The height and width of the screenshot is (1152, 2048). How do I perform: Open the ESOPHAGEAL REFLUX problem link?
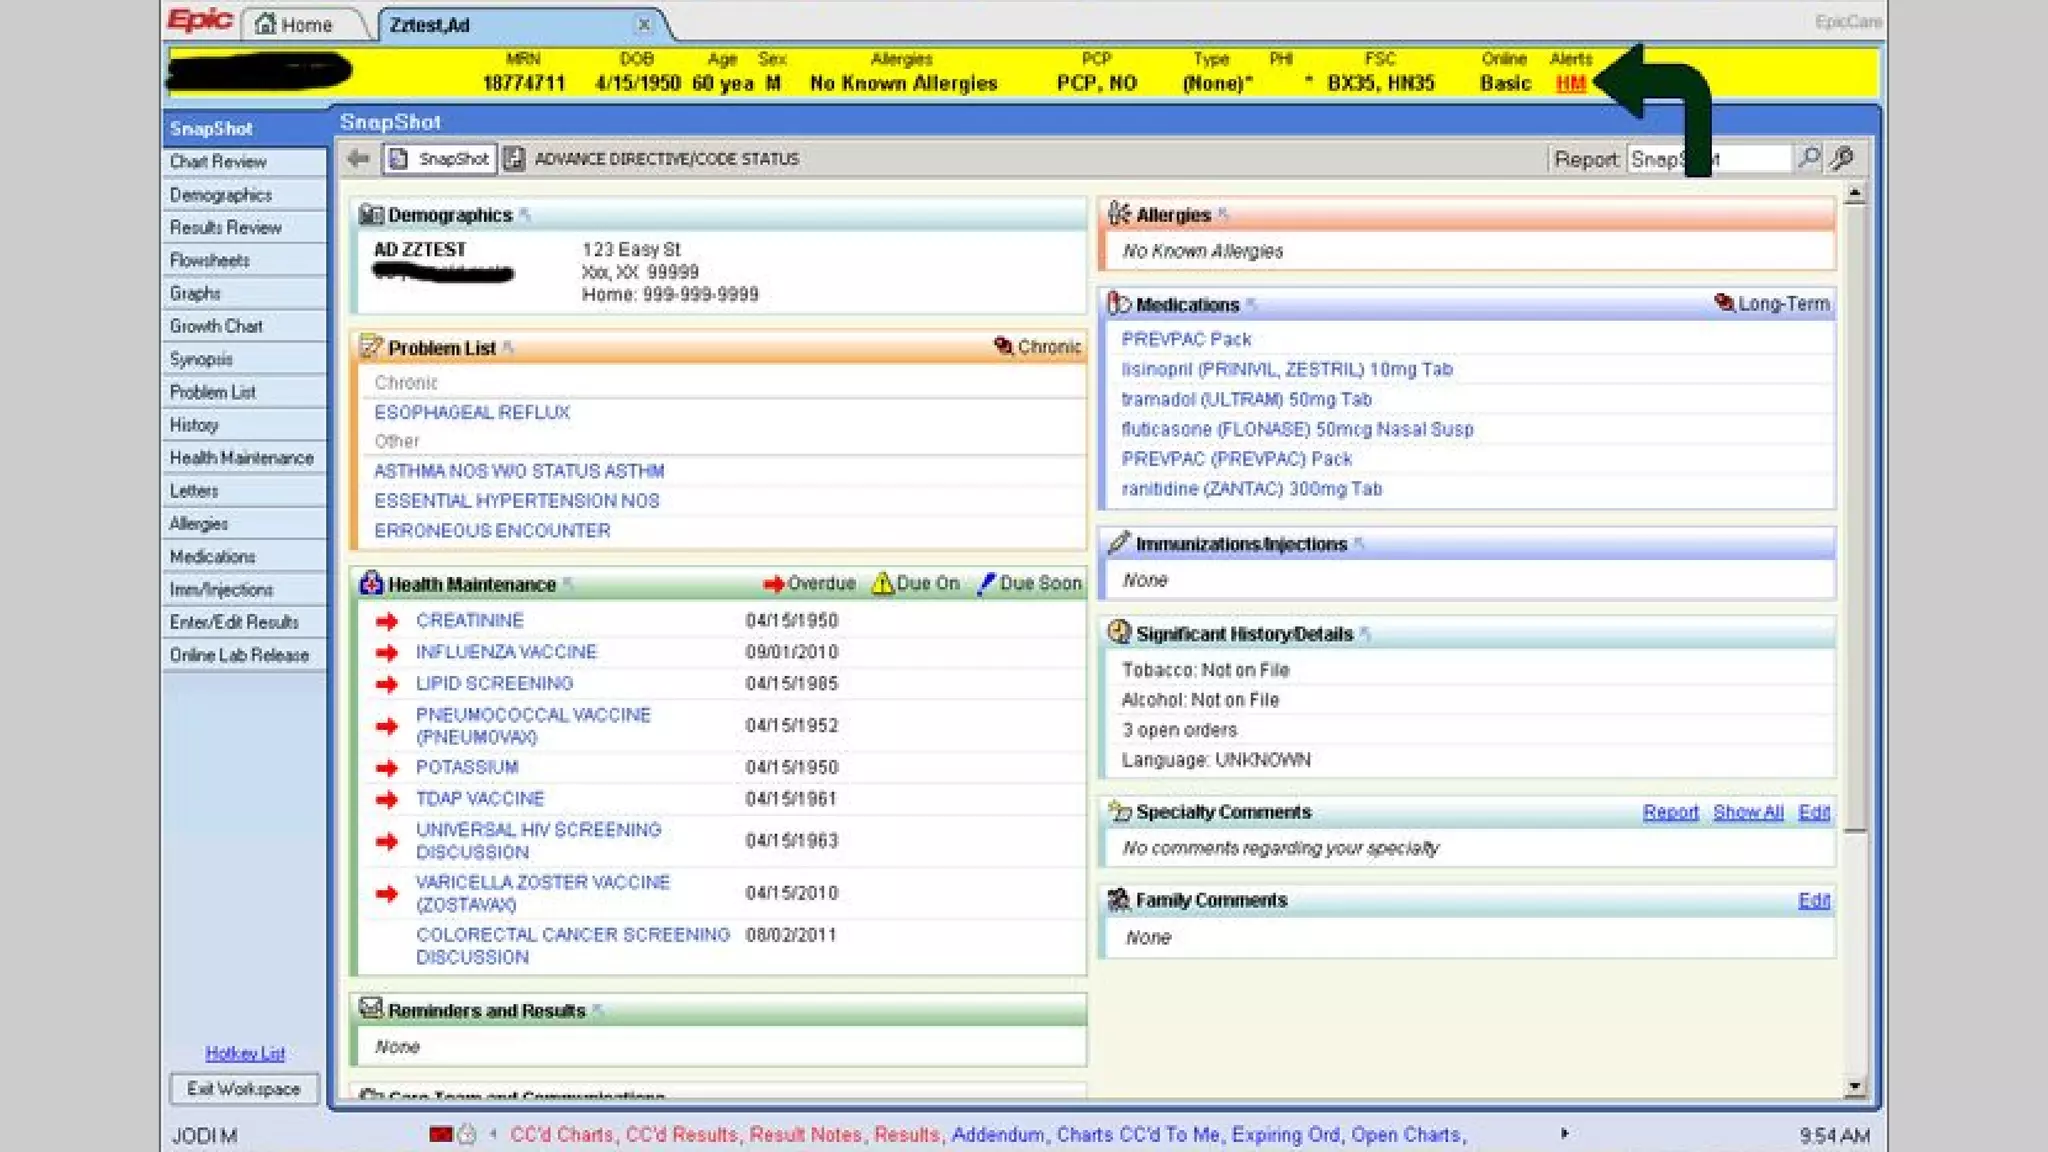[471, 412]
